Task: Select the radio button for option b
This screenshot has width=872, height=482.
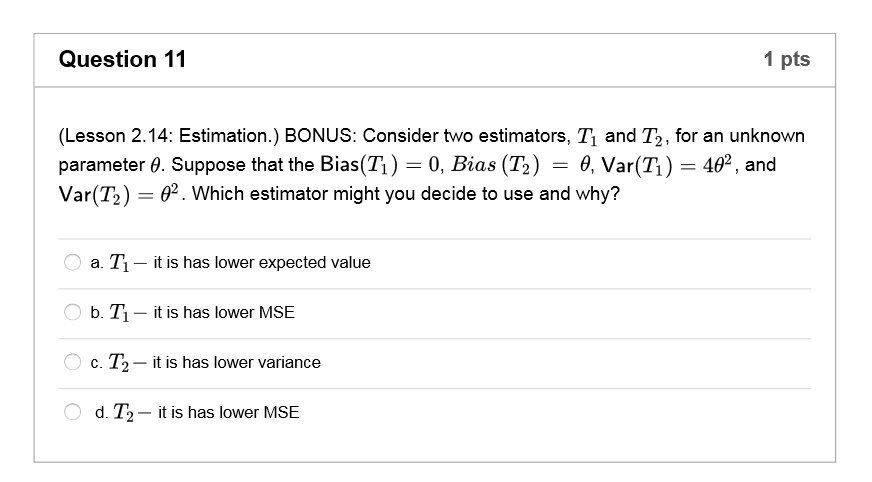Action: point(72,312)
